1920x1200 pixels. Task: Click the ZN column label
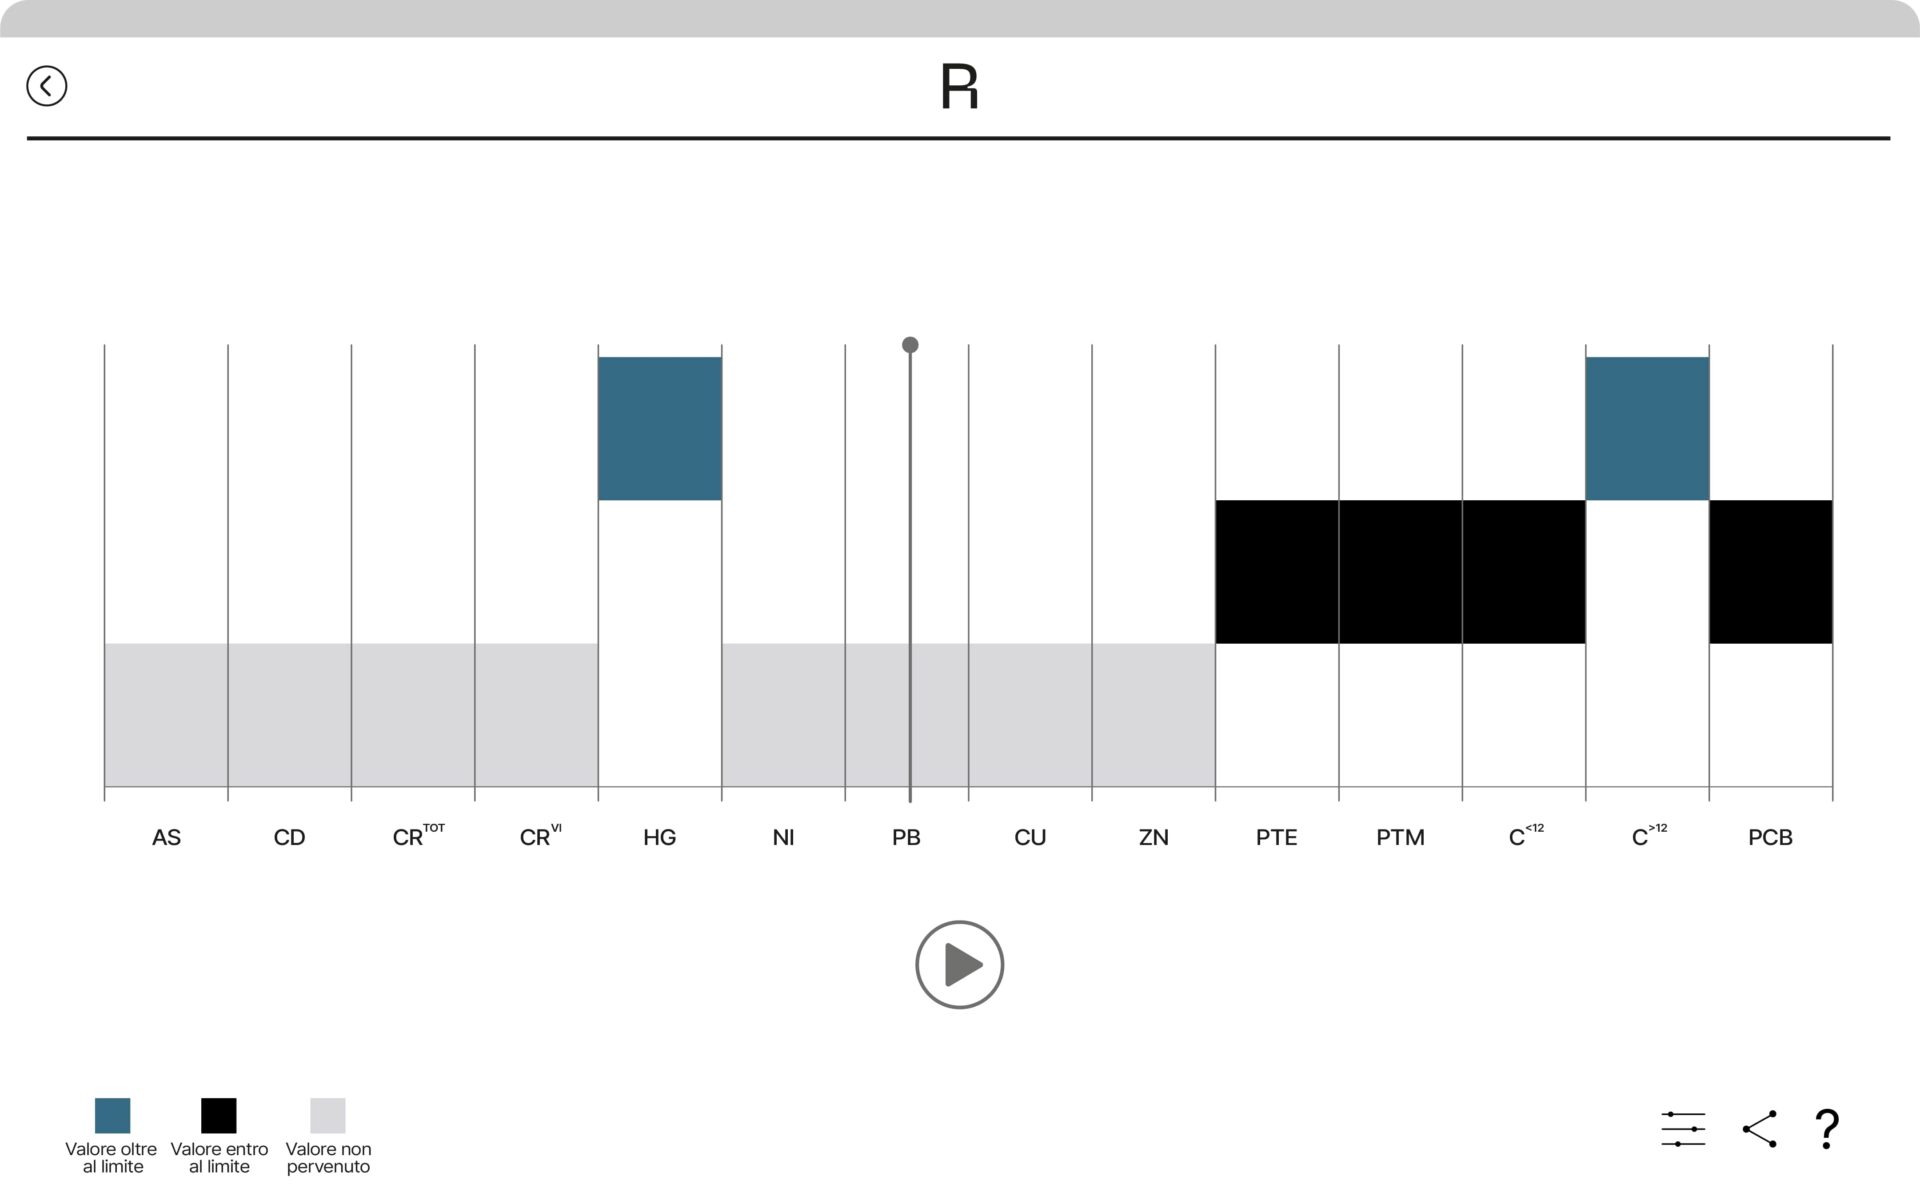(1153, 838)
